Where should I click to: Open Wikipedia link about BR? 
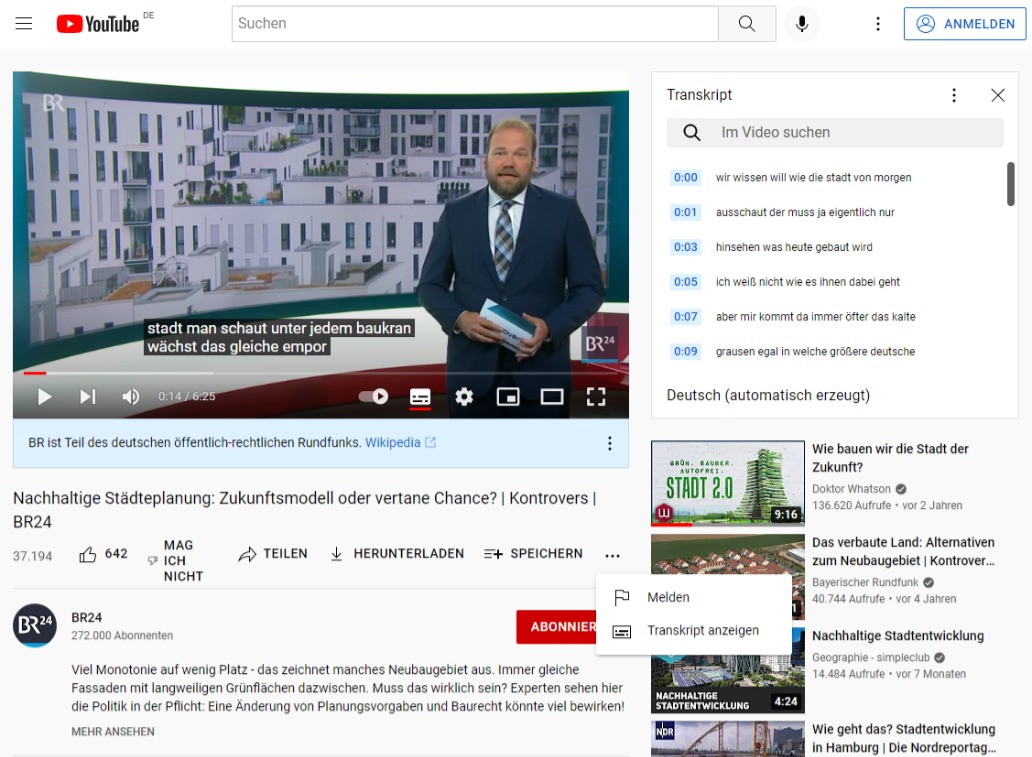(400, 442)
